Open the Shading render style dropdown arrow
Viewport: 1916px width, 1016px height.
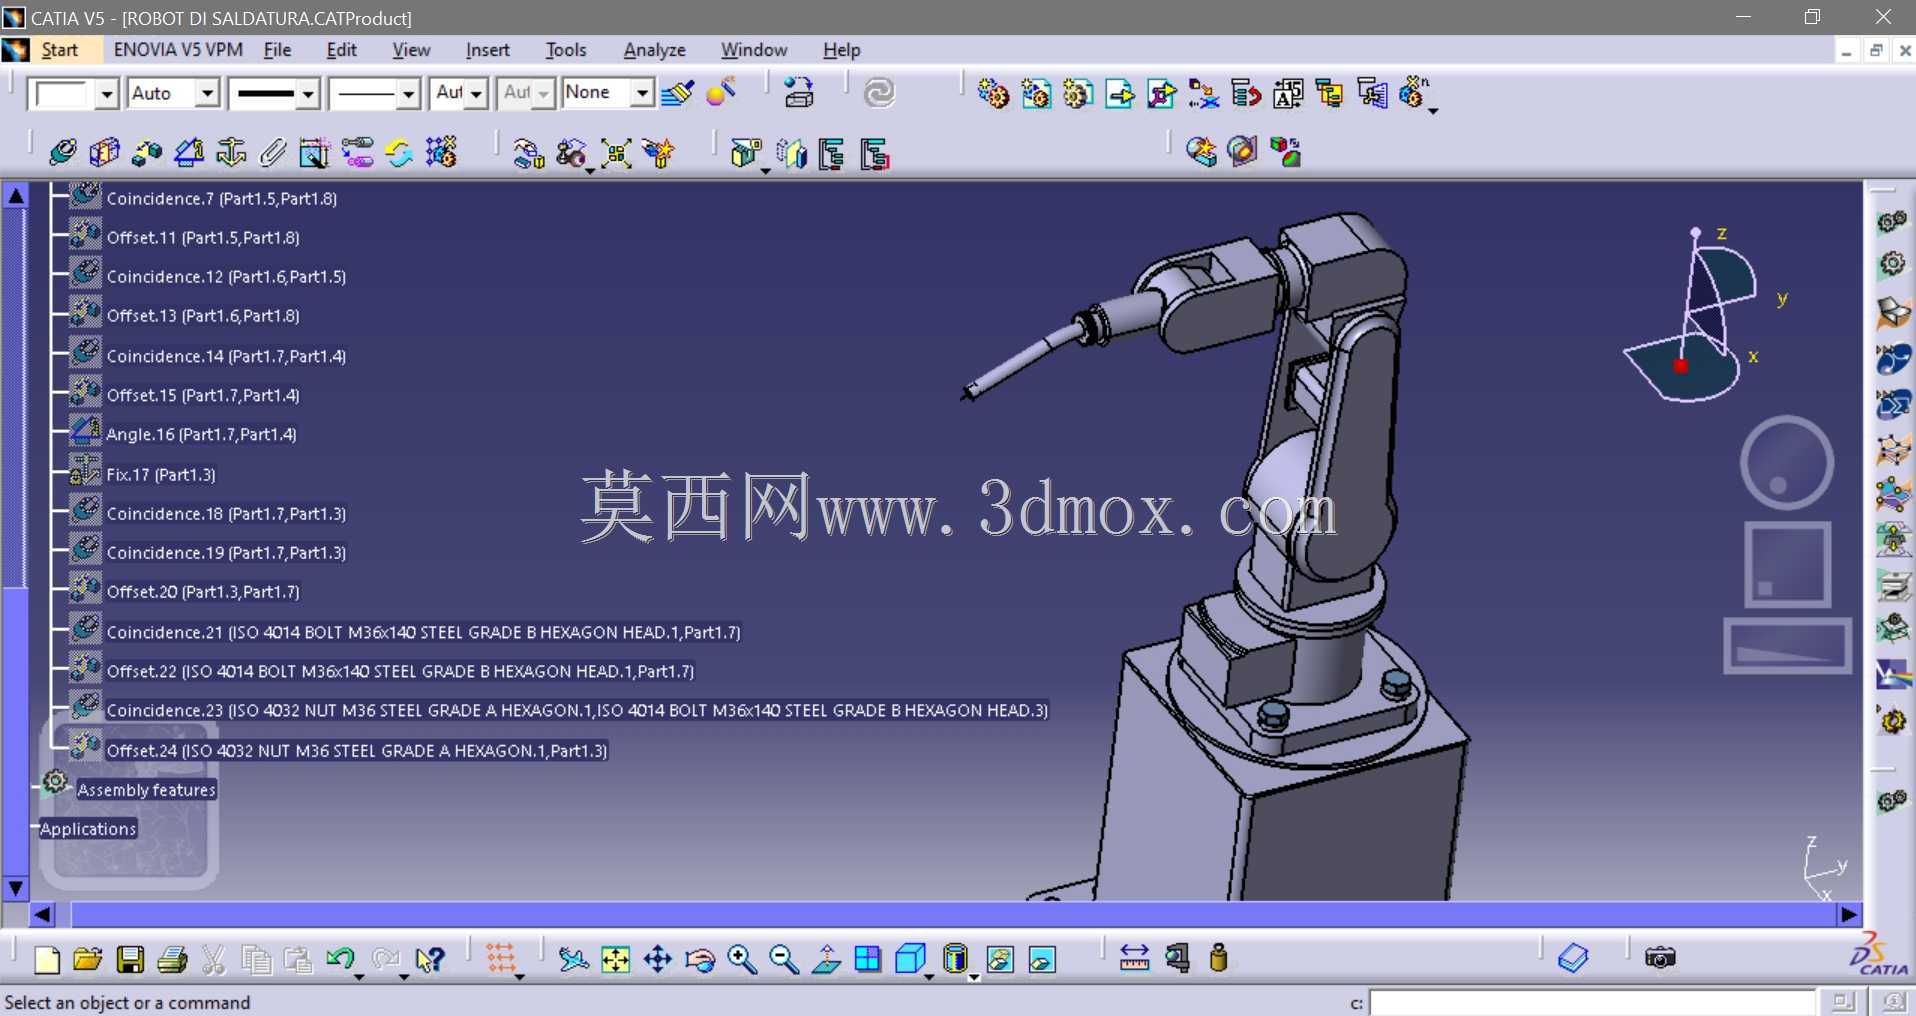pyautogui.click(x=974, y=975)
